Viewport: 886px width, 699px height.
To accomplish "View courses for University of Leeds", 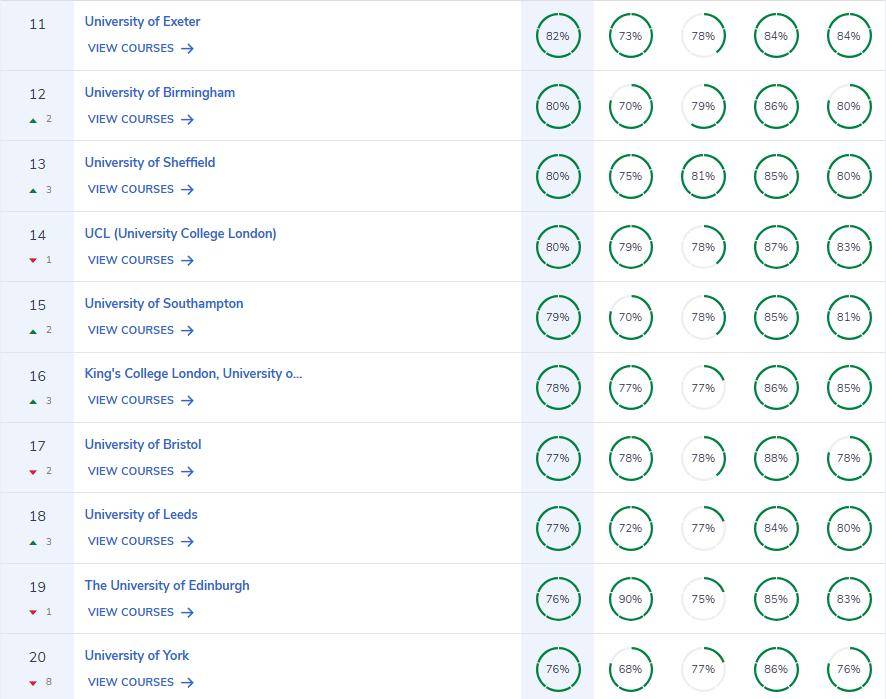I will (x=141, y=541).
